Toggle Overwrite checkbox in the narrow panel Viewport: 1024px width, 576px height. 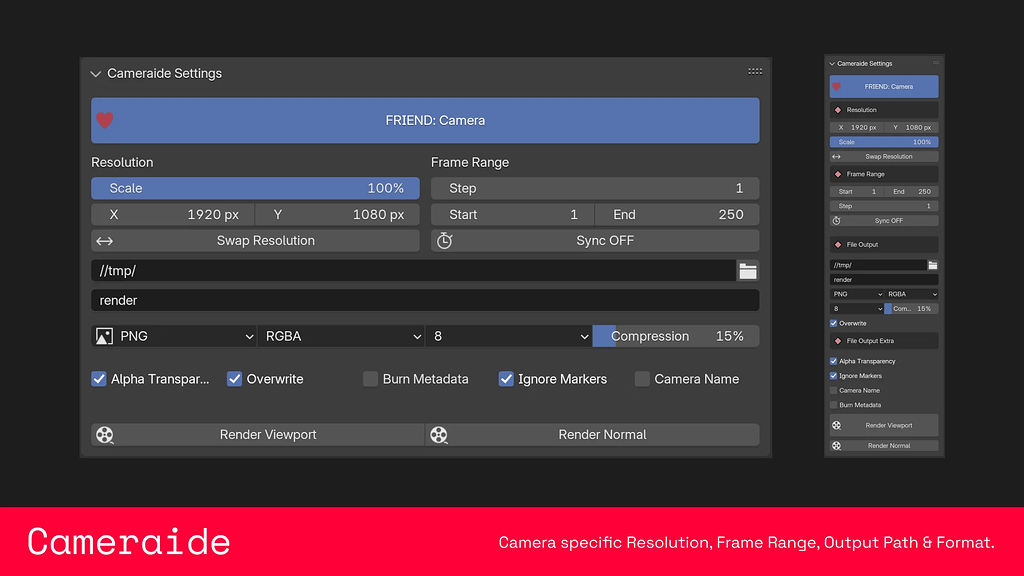833,323
